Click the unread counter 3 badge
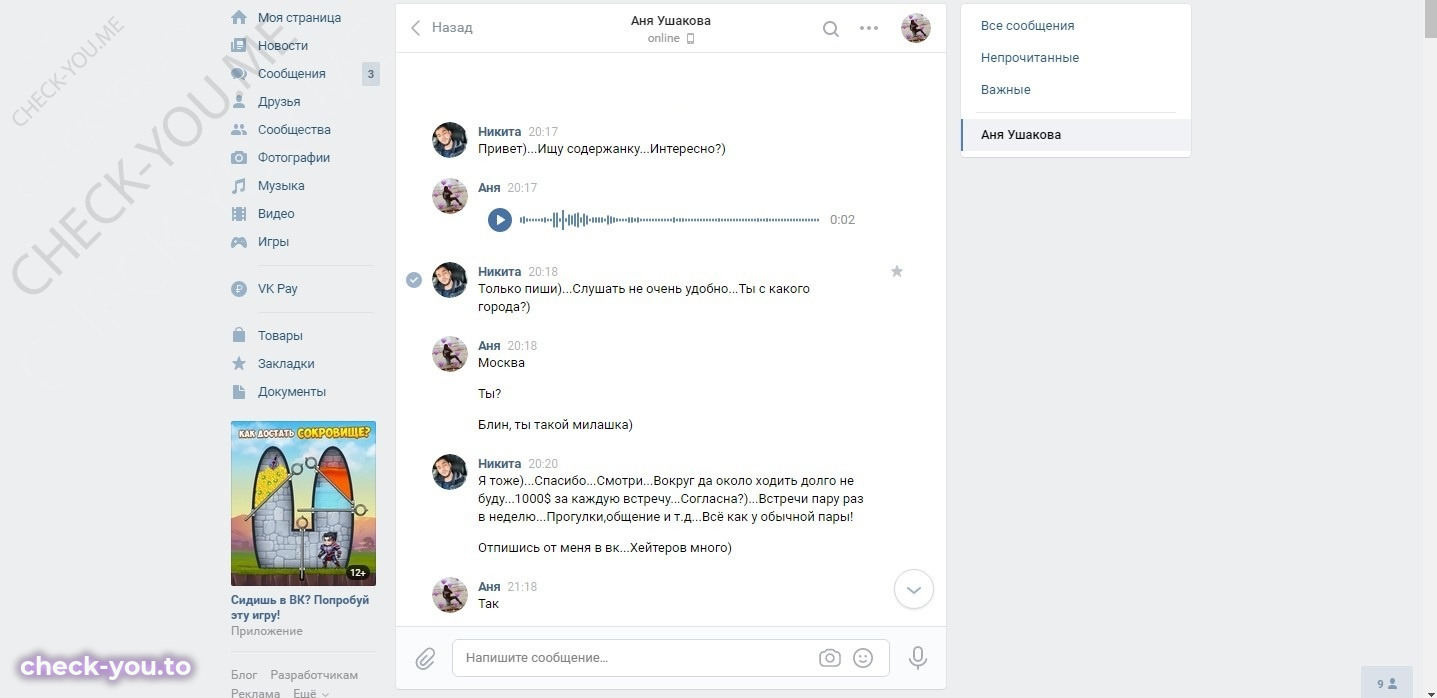The height and width of the screenshot is (698, 1437). pos(371,73)
